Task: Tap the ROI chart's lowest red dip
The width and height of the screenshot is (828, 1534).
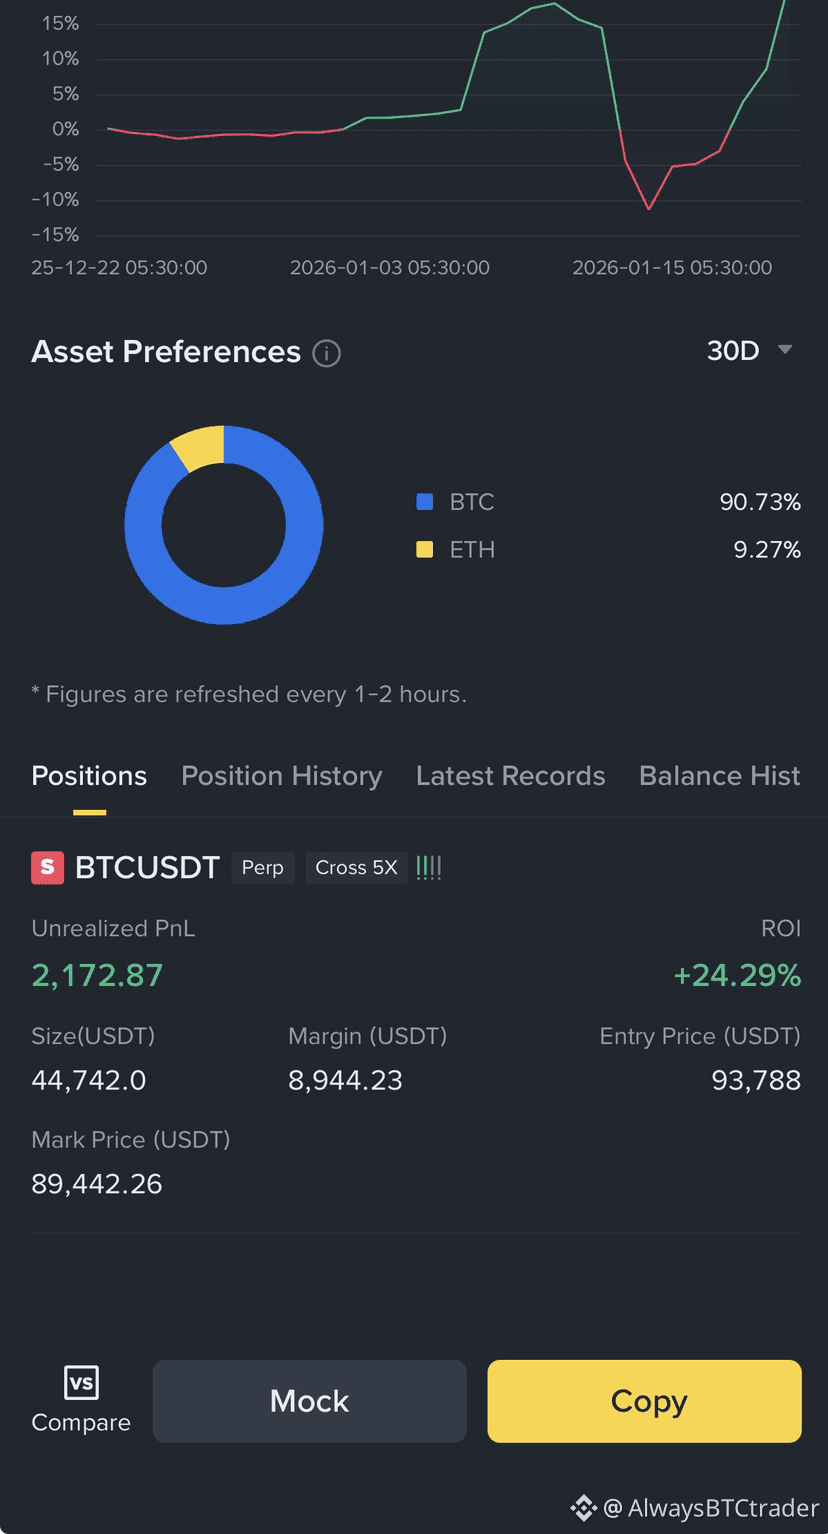Action: coord(649,208)
